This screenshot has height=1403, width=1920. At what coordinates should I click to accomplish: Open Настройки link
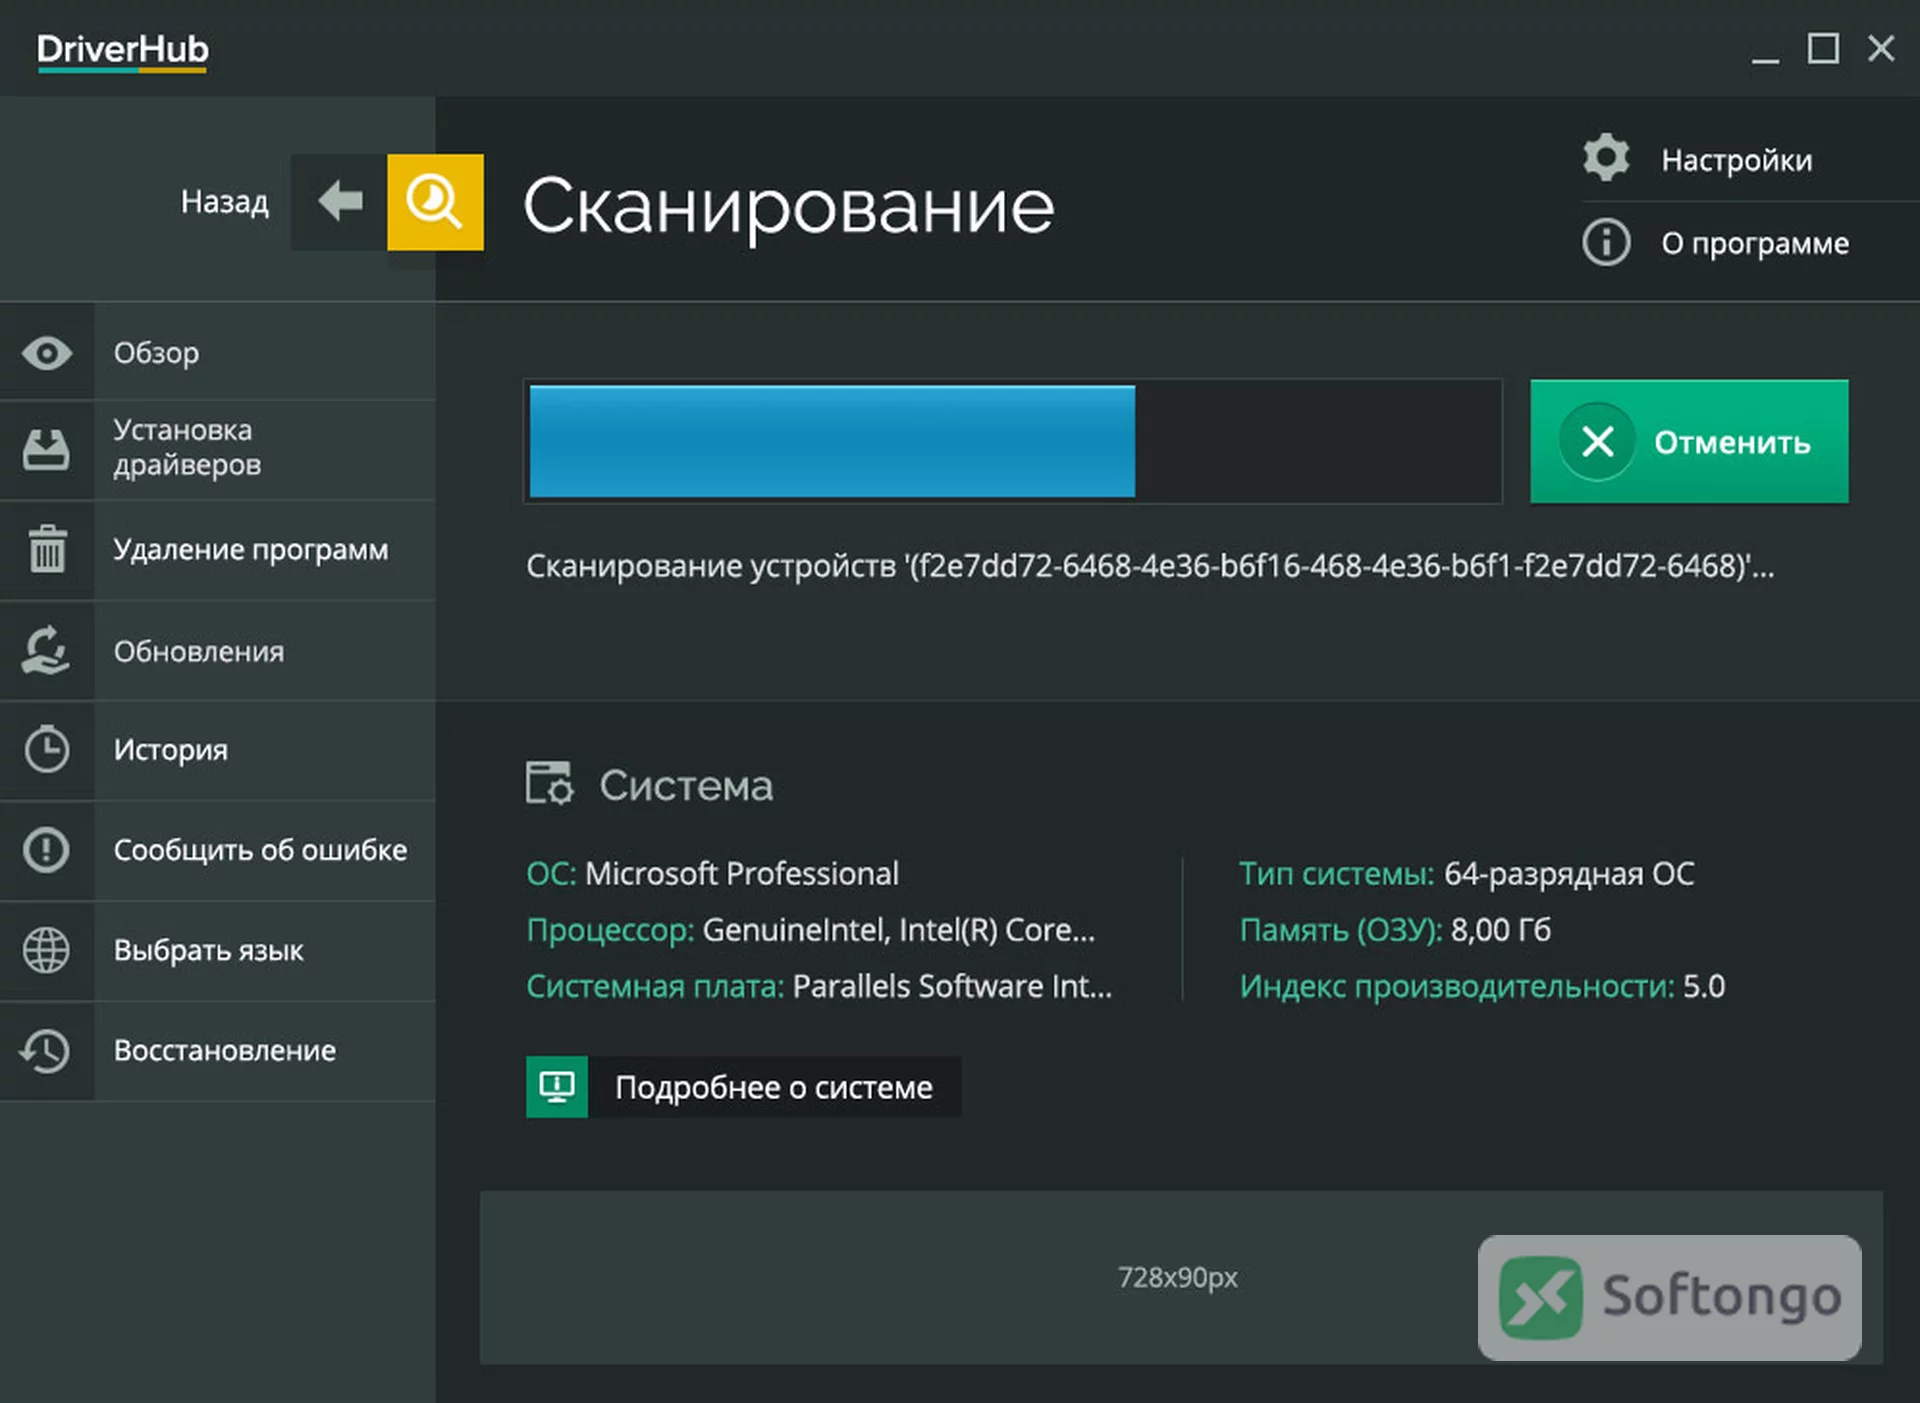coord(1737,160)
